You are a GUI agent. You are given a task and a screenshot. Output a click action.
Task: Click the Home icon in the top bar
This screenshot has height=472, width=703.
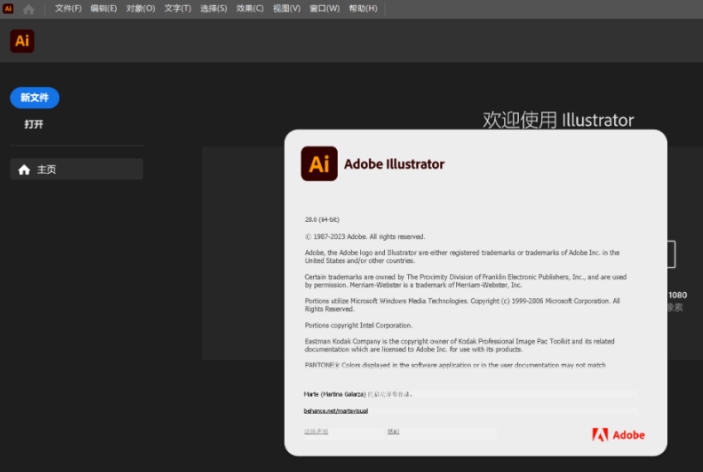[28, 9]
